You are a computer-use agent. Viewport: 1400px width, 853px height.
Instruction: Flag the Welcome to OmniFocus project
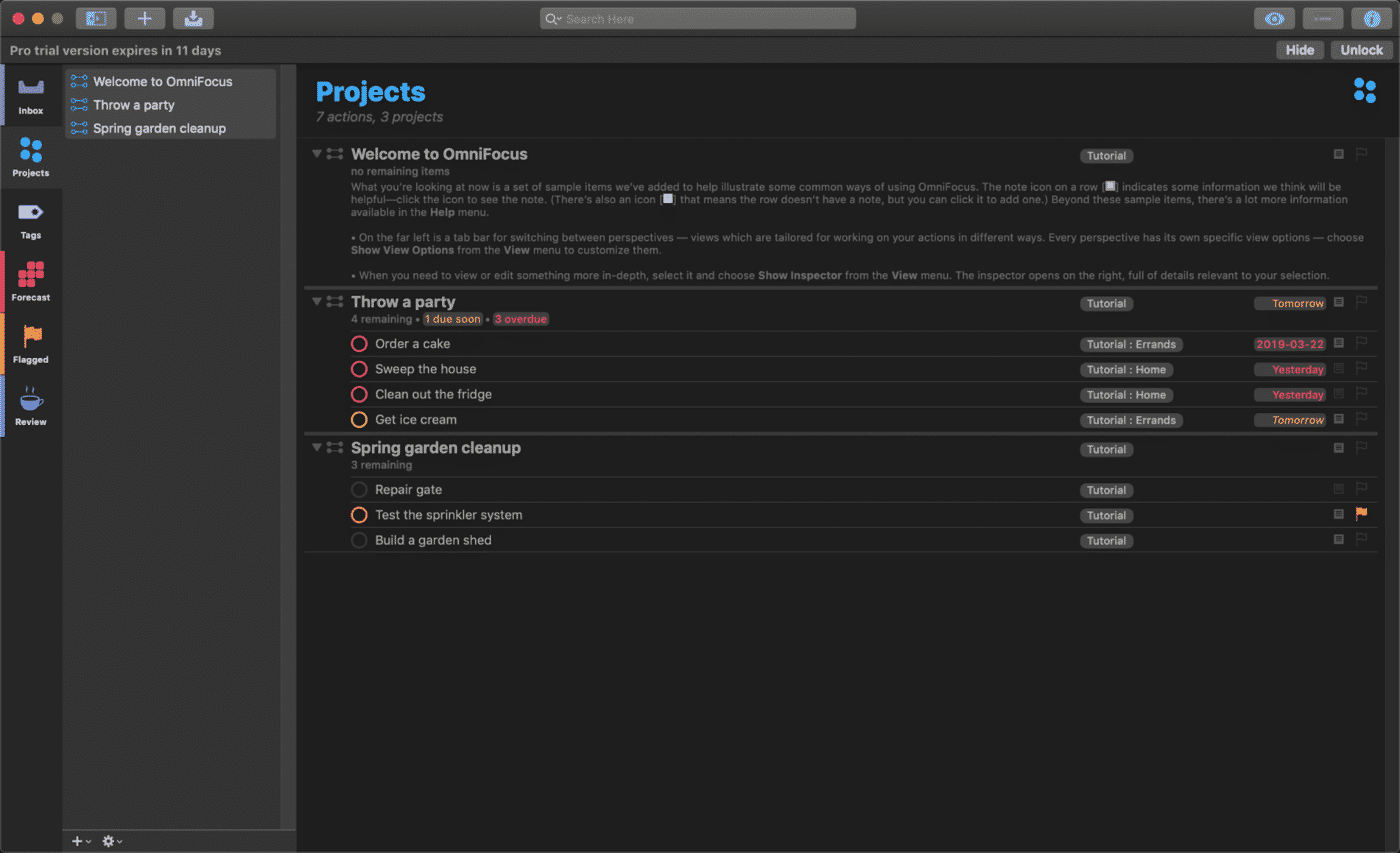(1361, 154)
